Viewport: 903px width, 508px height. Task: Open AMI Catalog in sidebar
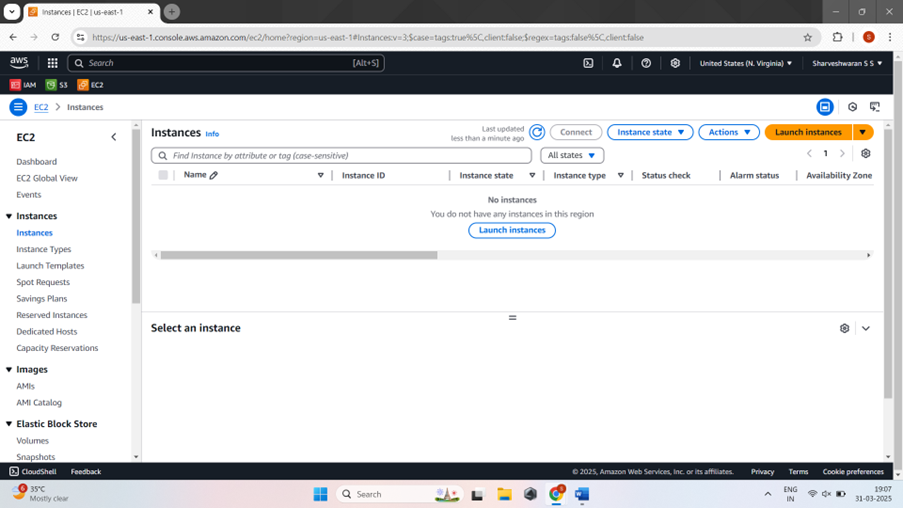pyautogui.click(x=39, y=403)
